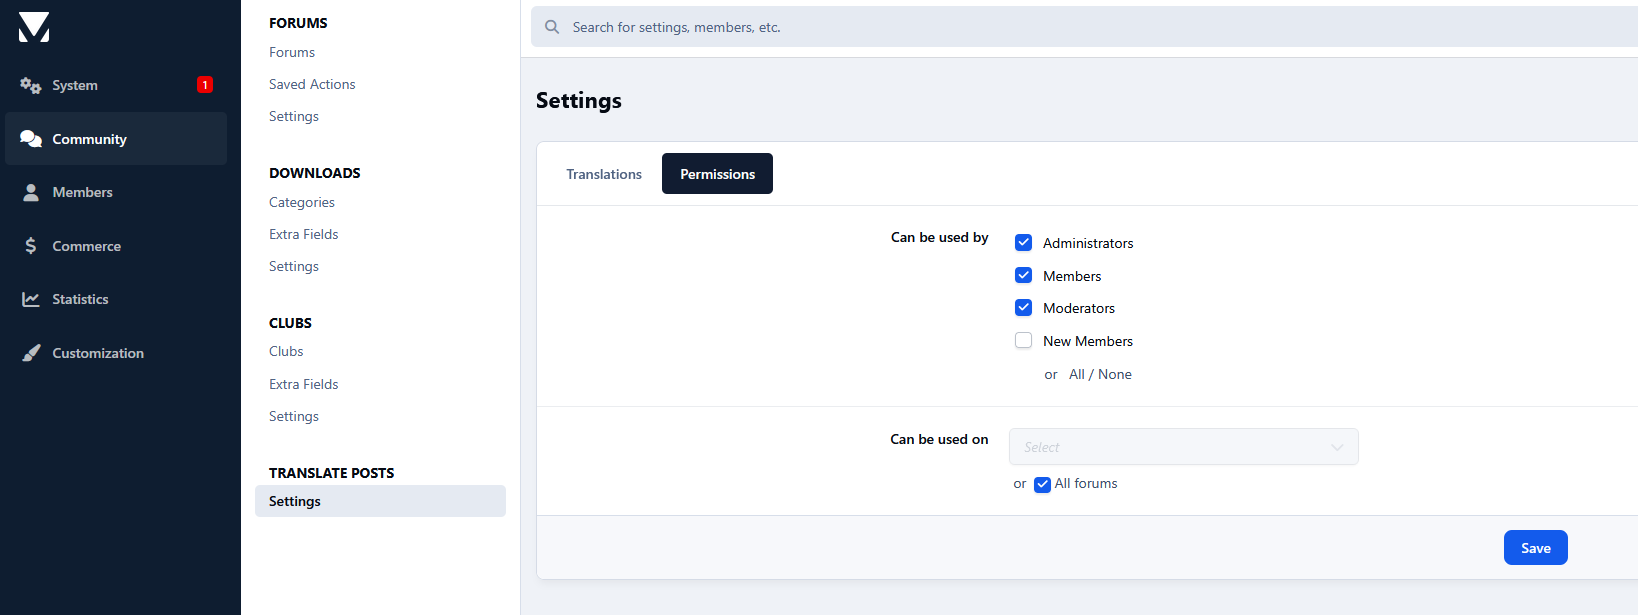This screenshot has height=615, width=1638.
Task: Focus the settings search field
Action: tap(1000, 27)
